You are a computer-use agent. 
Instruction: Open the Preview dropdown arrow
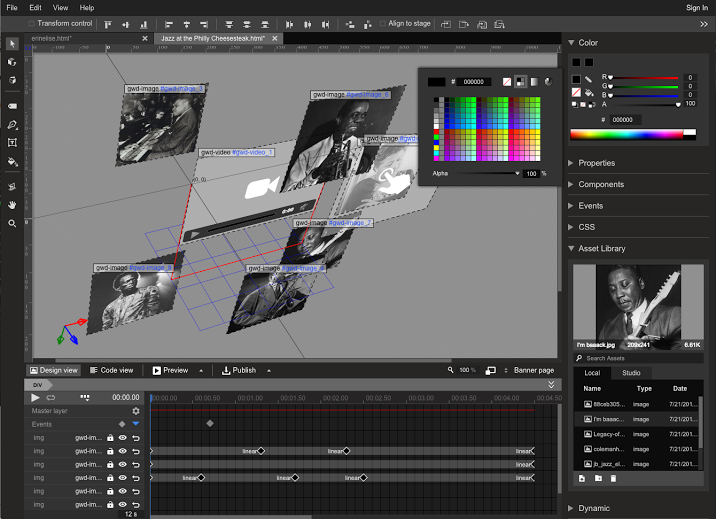201,371
